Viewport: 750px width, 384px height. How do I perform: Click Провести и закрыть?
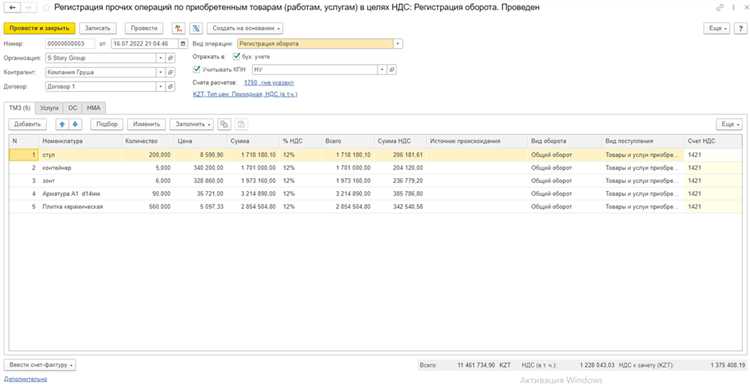39,28
